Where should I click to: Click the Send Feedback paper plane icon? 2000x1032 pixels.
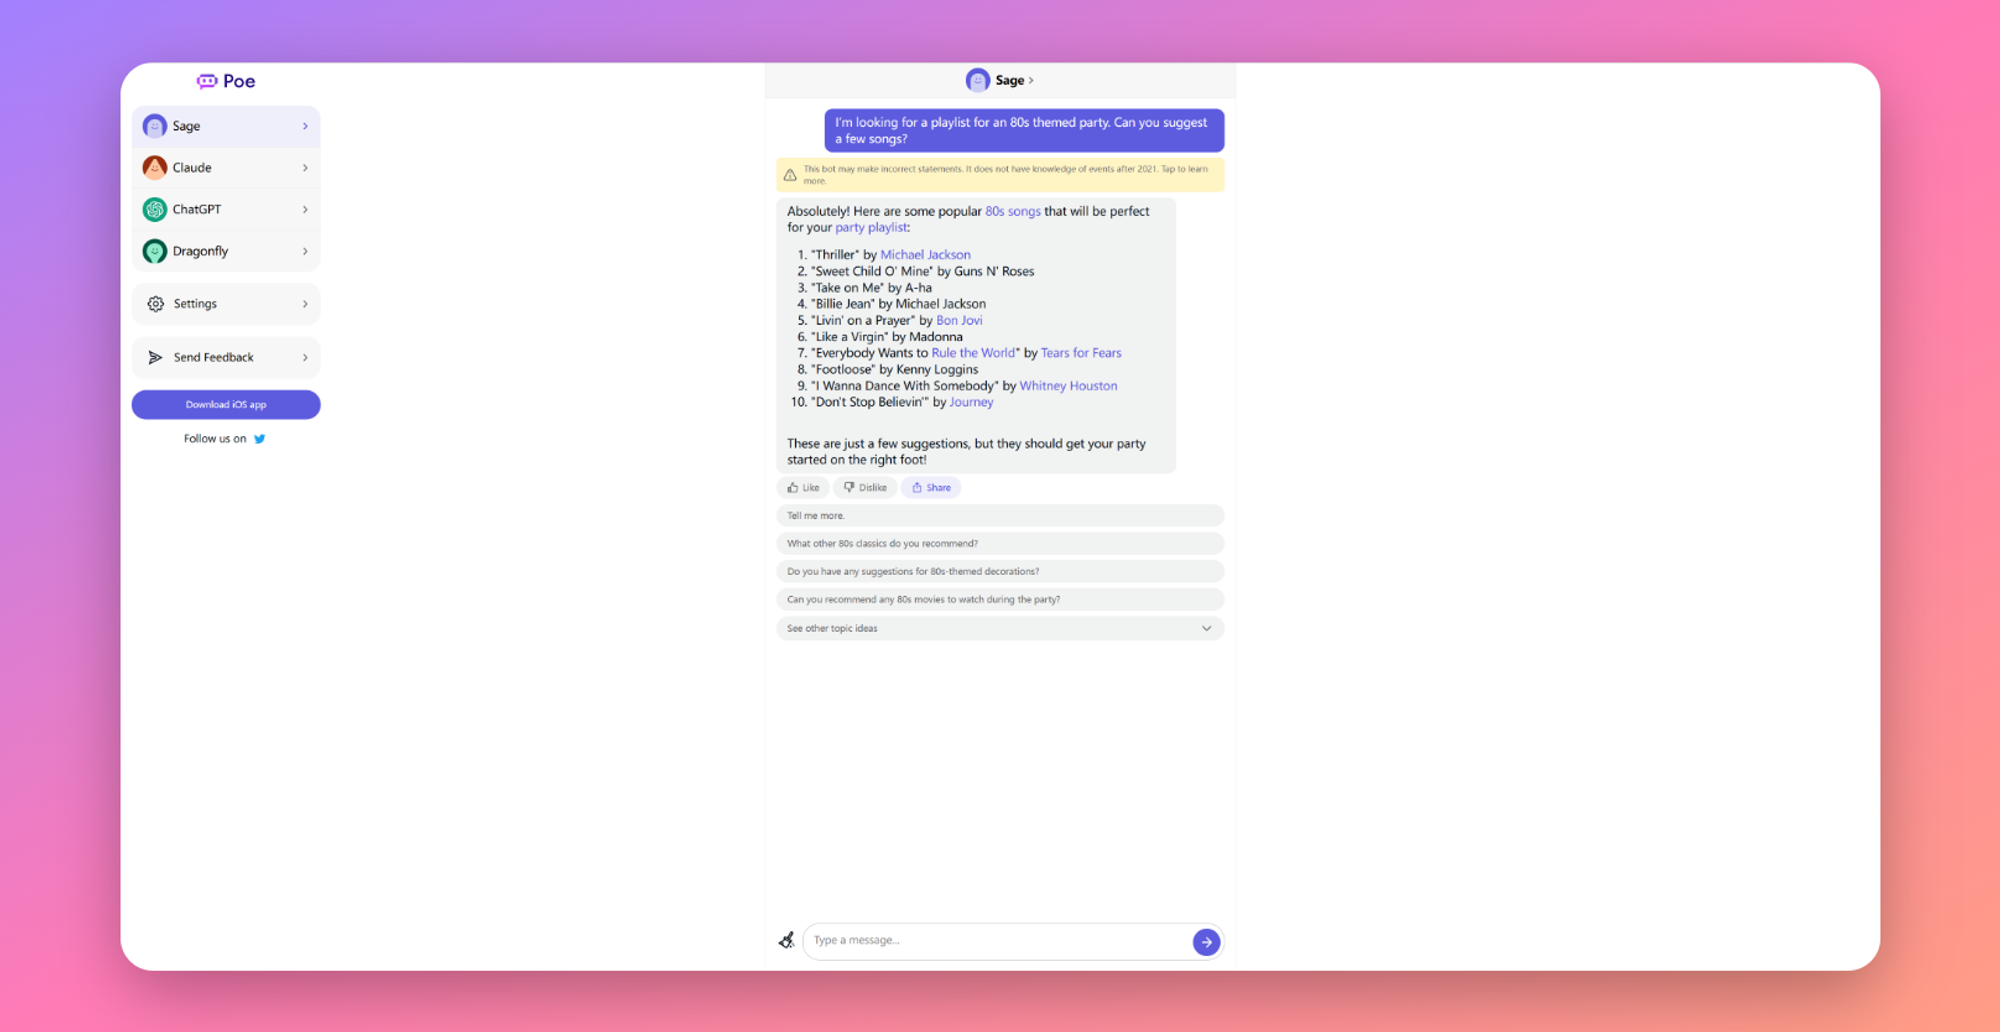point(156,357)
